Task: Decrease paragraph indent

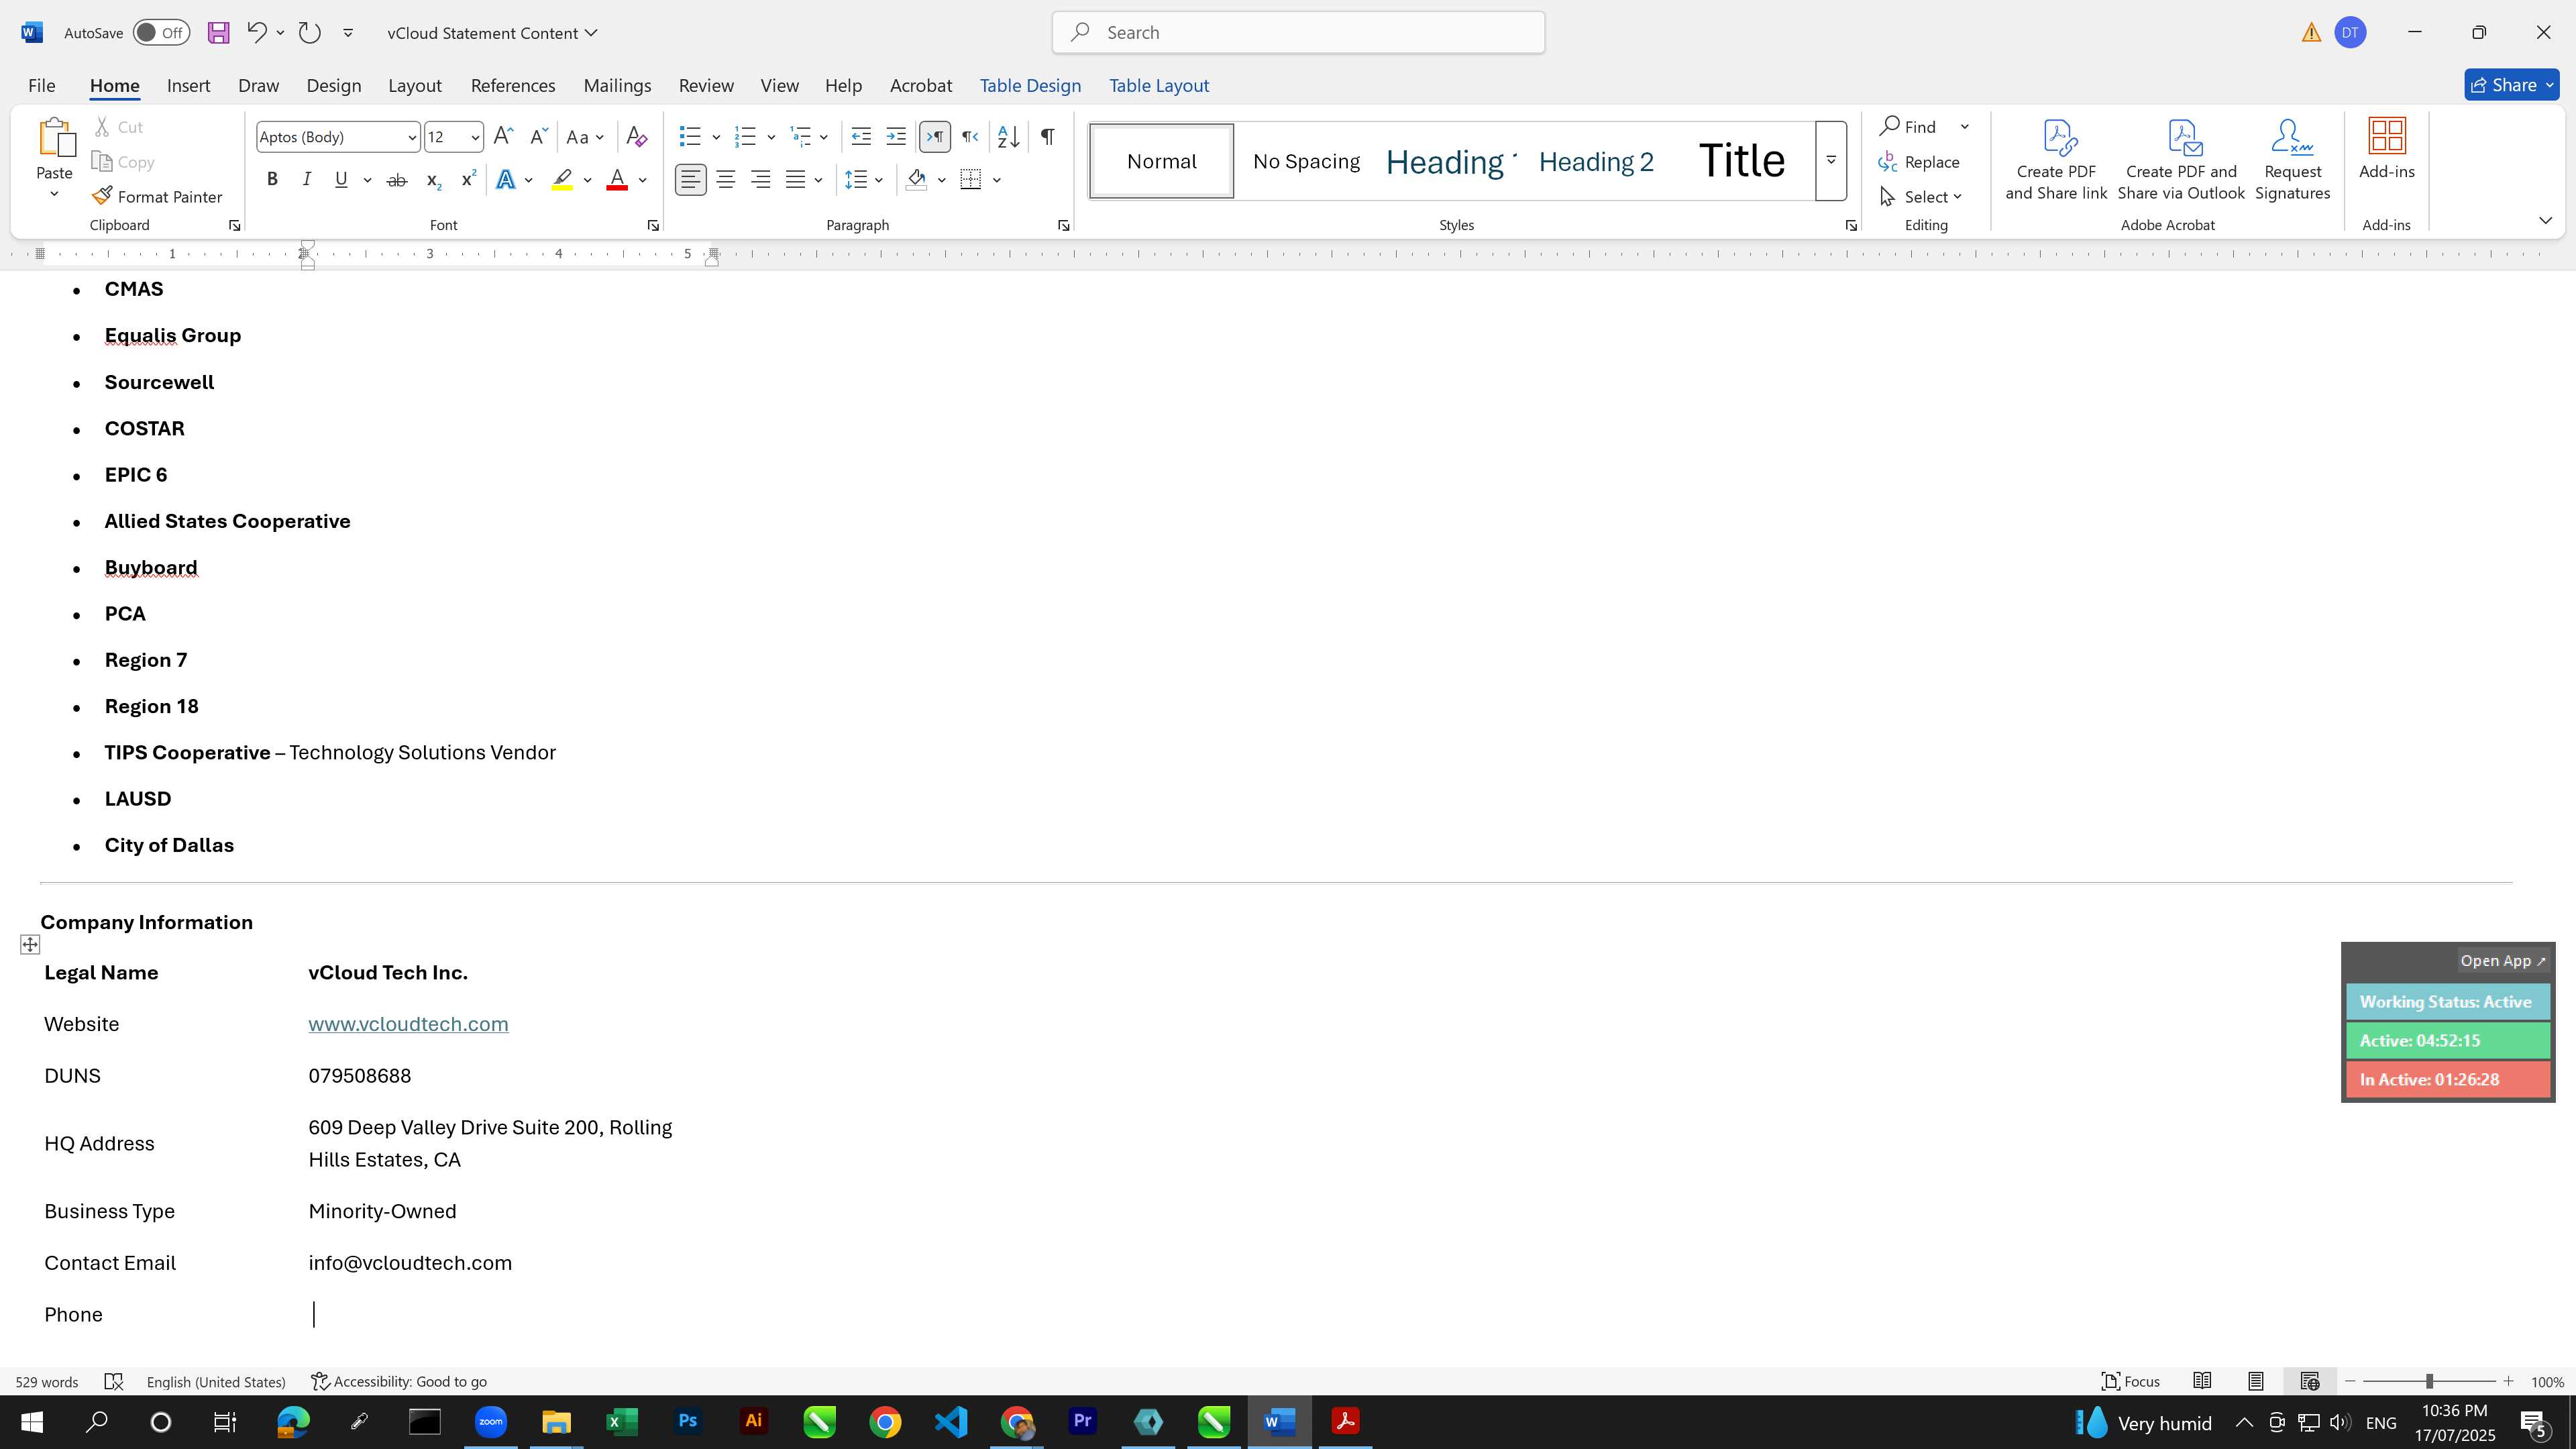Action: tap(861, 137)
